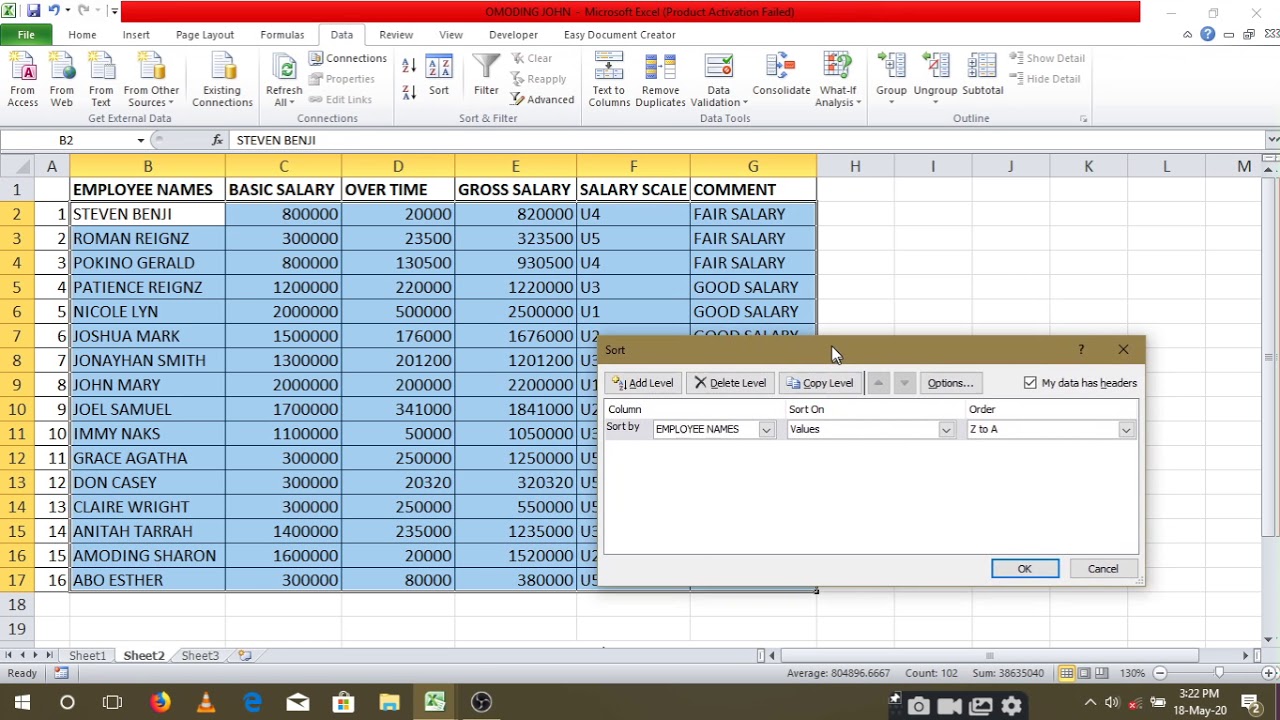Open VLC media player from taskbar

206,702
